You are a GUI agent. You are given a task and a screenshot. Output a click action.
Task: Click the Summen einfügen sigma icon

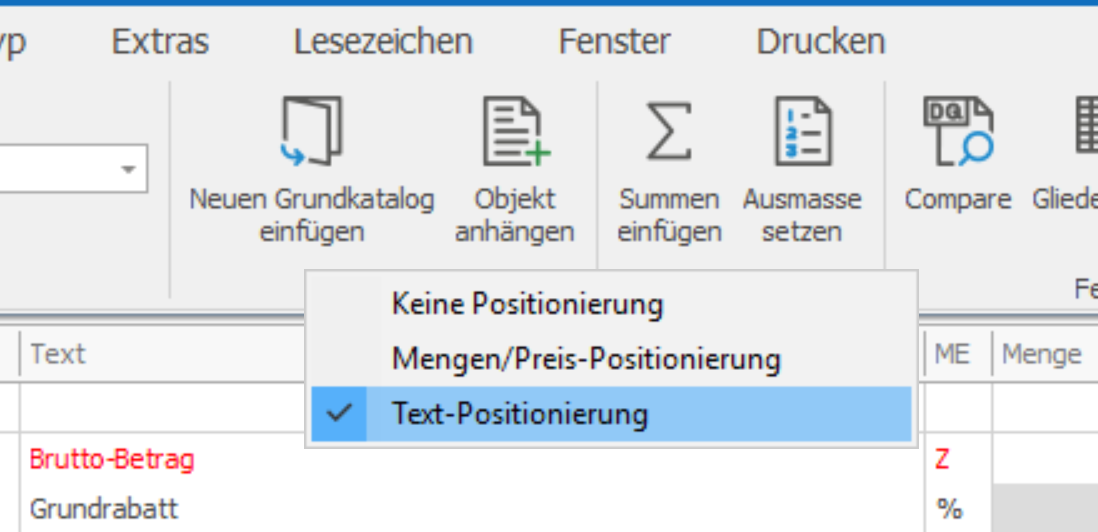coord(669,131)
